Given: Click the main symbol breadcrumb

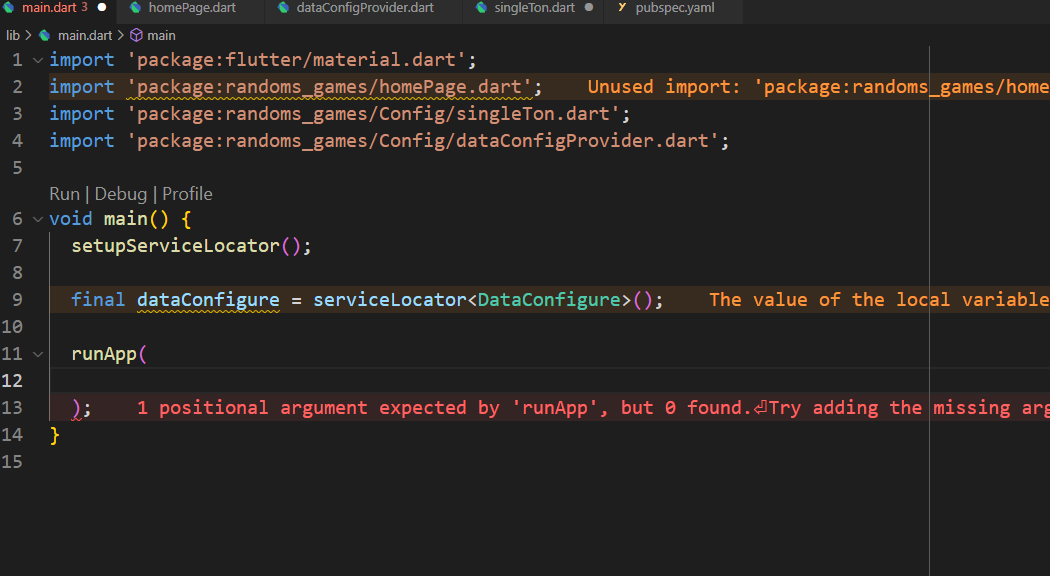Looking at the screenshot, I should [x=161, y=35].
